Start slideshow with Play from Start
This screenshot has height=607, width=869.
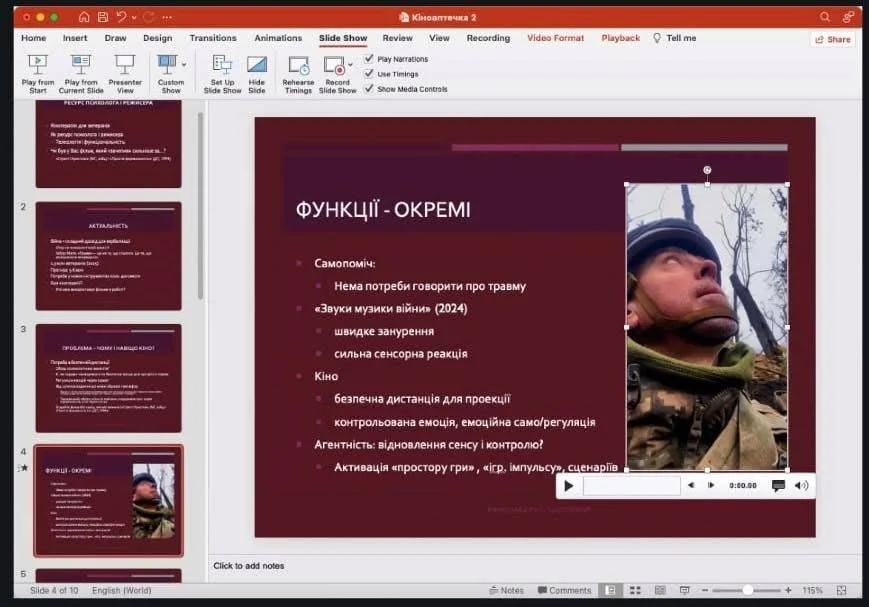[x=38, y=74]
